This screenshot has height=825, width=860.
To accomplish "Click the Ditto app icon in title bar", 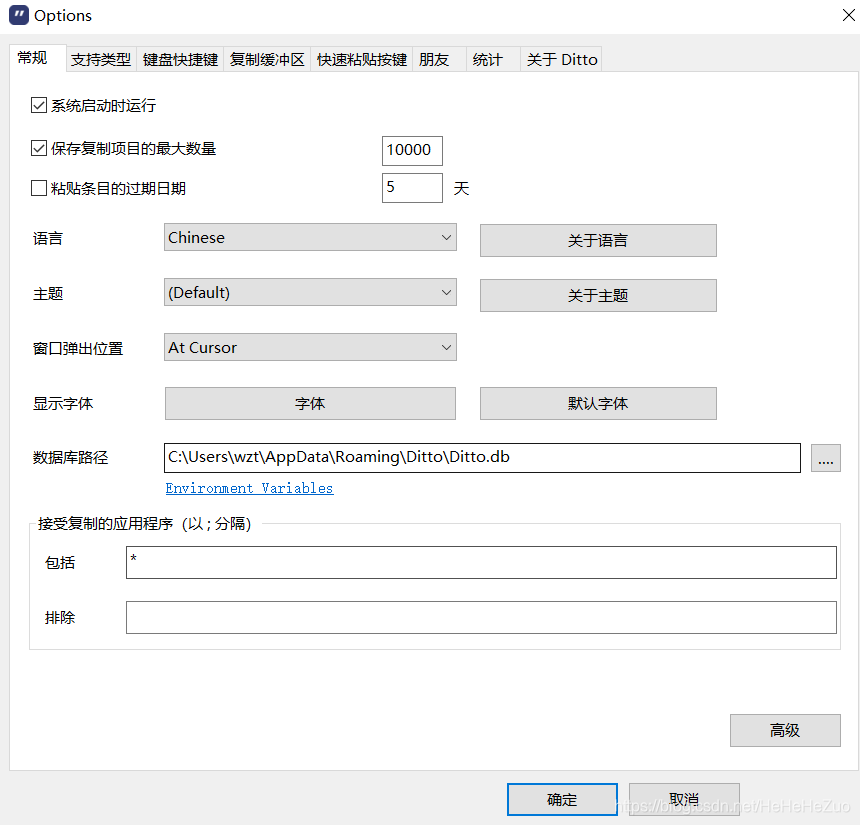I will pyautogui.click(x=19, y=15).
